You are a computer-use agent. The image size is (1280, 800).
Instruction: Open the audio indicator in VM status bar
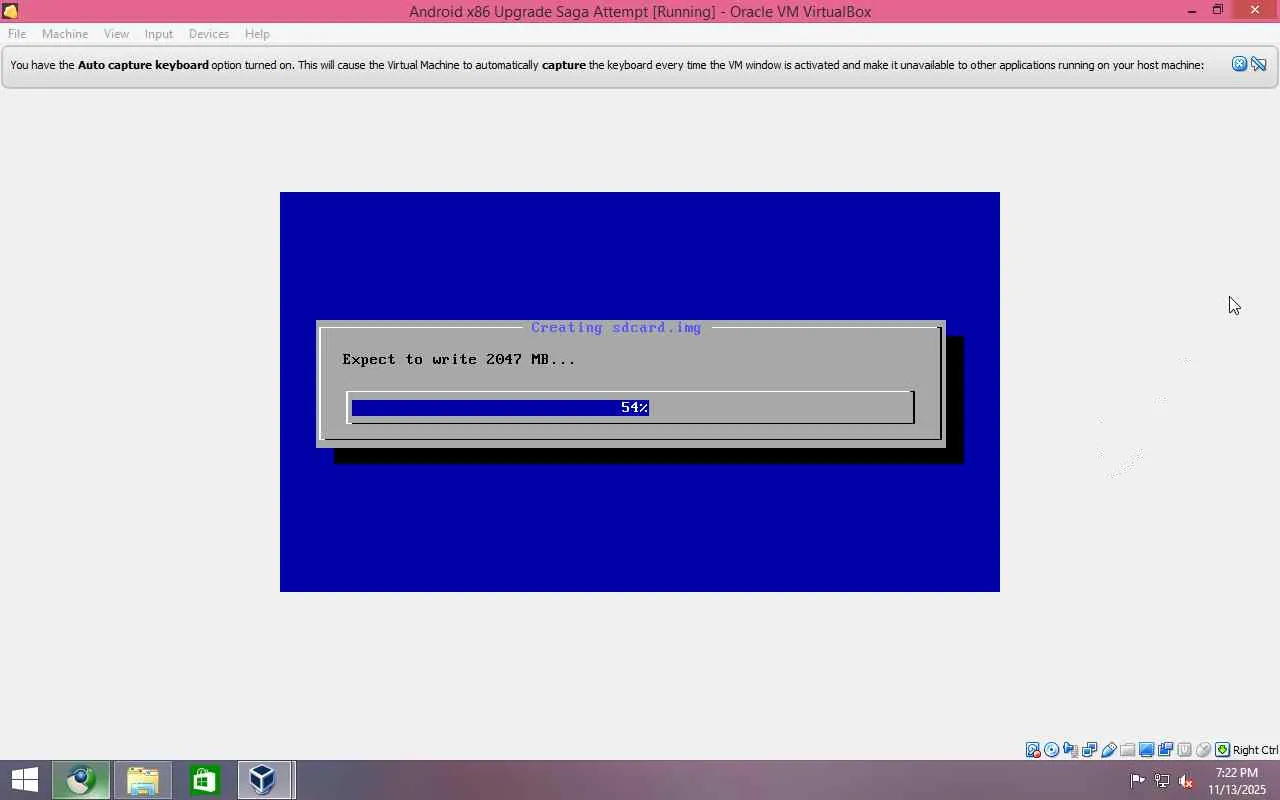[x=1071, y=750]
